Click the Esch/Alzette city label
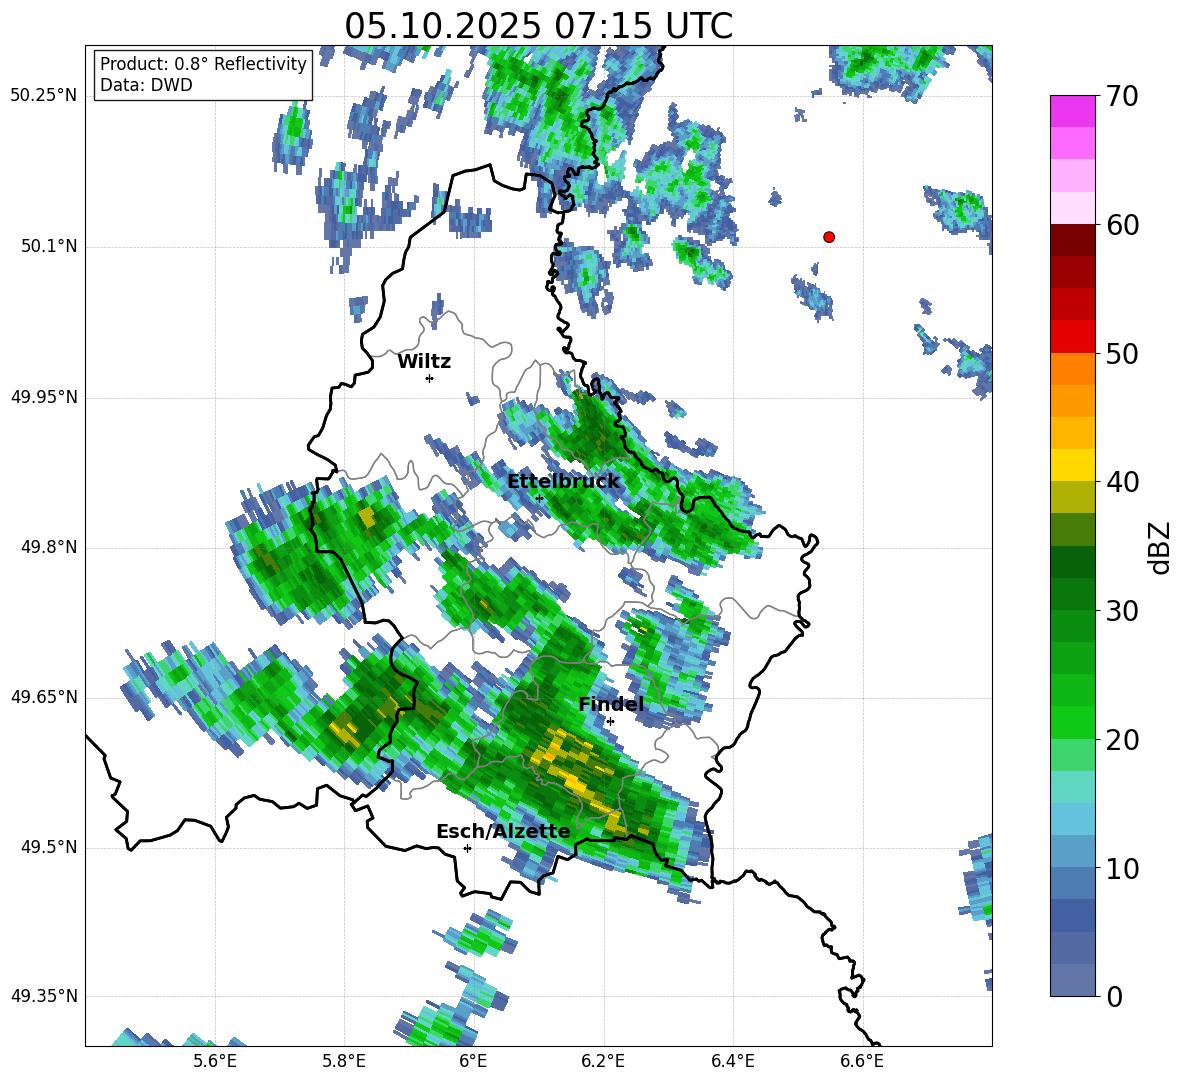 [503, 831]
